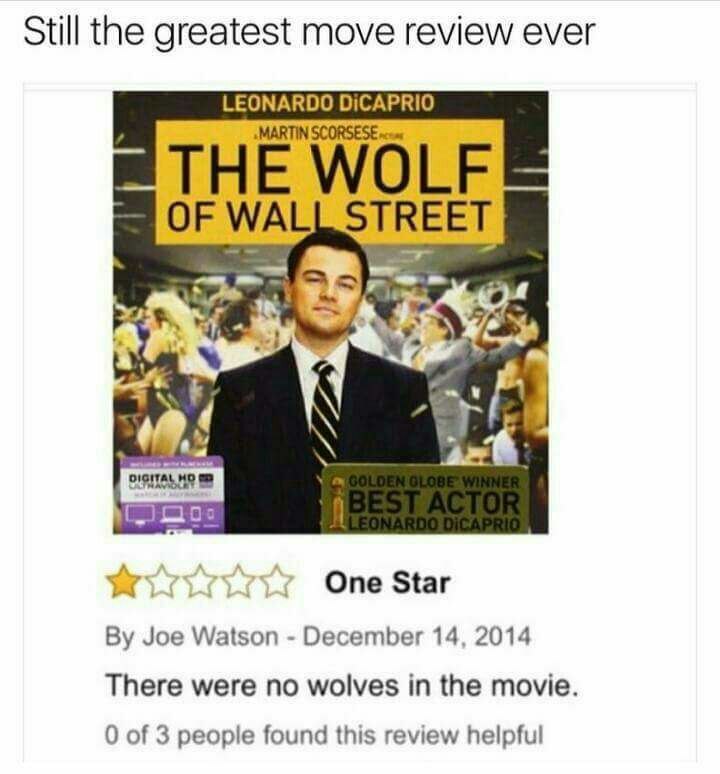Click '0 of 3 people found this review helpful'

pyautogui.click(x=324, y=735)
